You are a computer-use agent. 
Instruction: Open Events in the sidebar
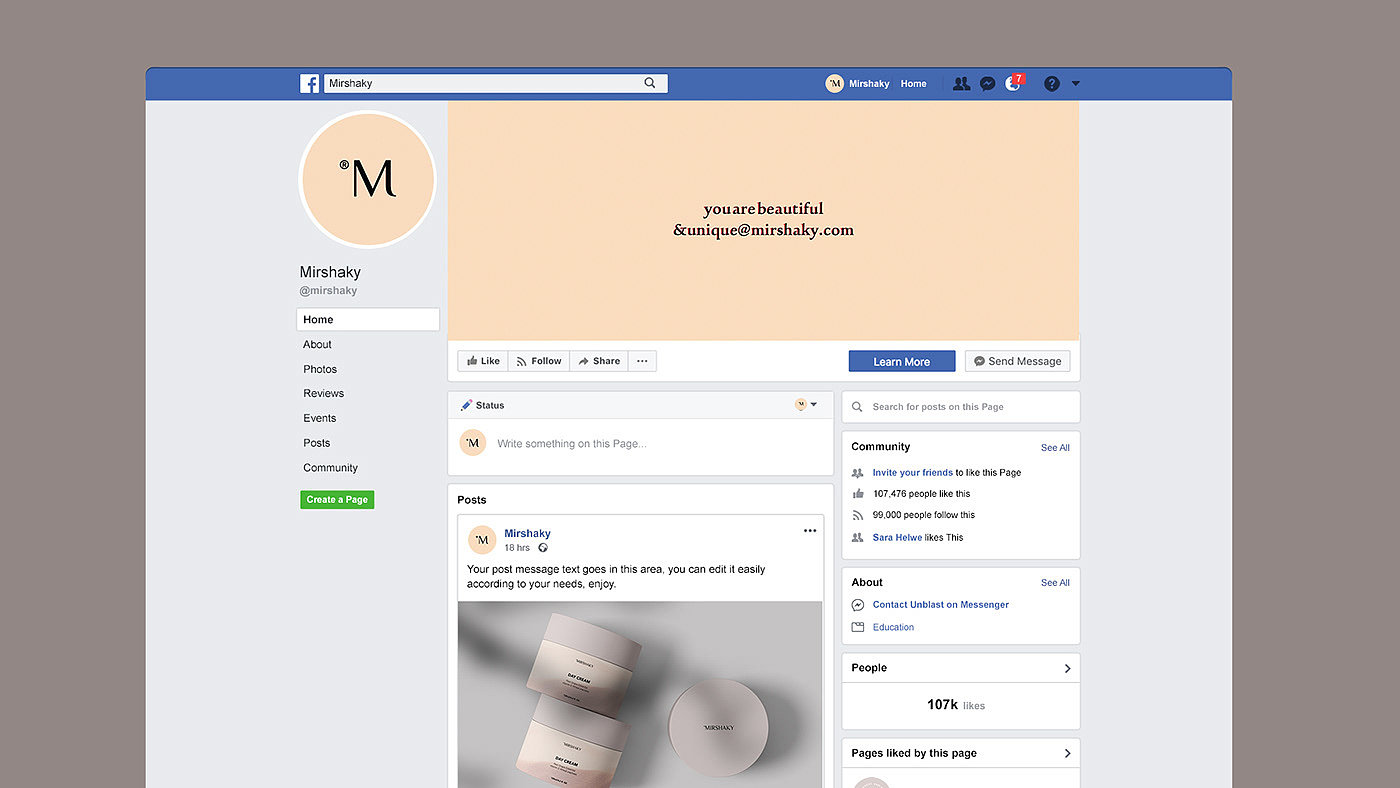point(320,418)
